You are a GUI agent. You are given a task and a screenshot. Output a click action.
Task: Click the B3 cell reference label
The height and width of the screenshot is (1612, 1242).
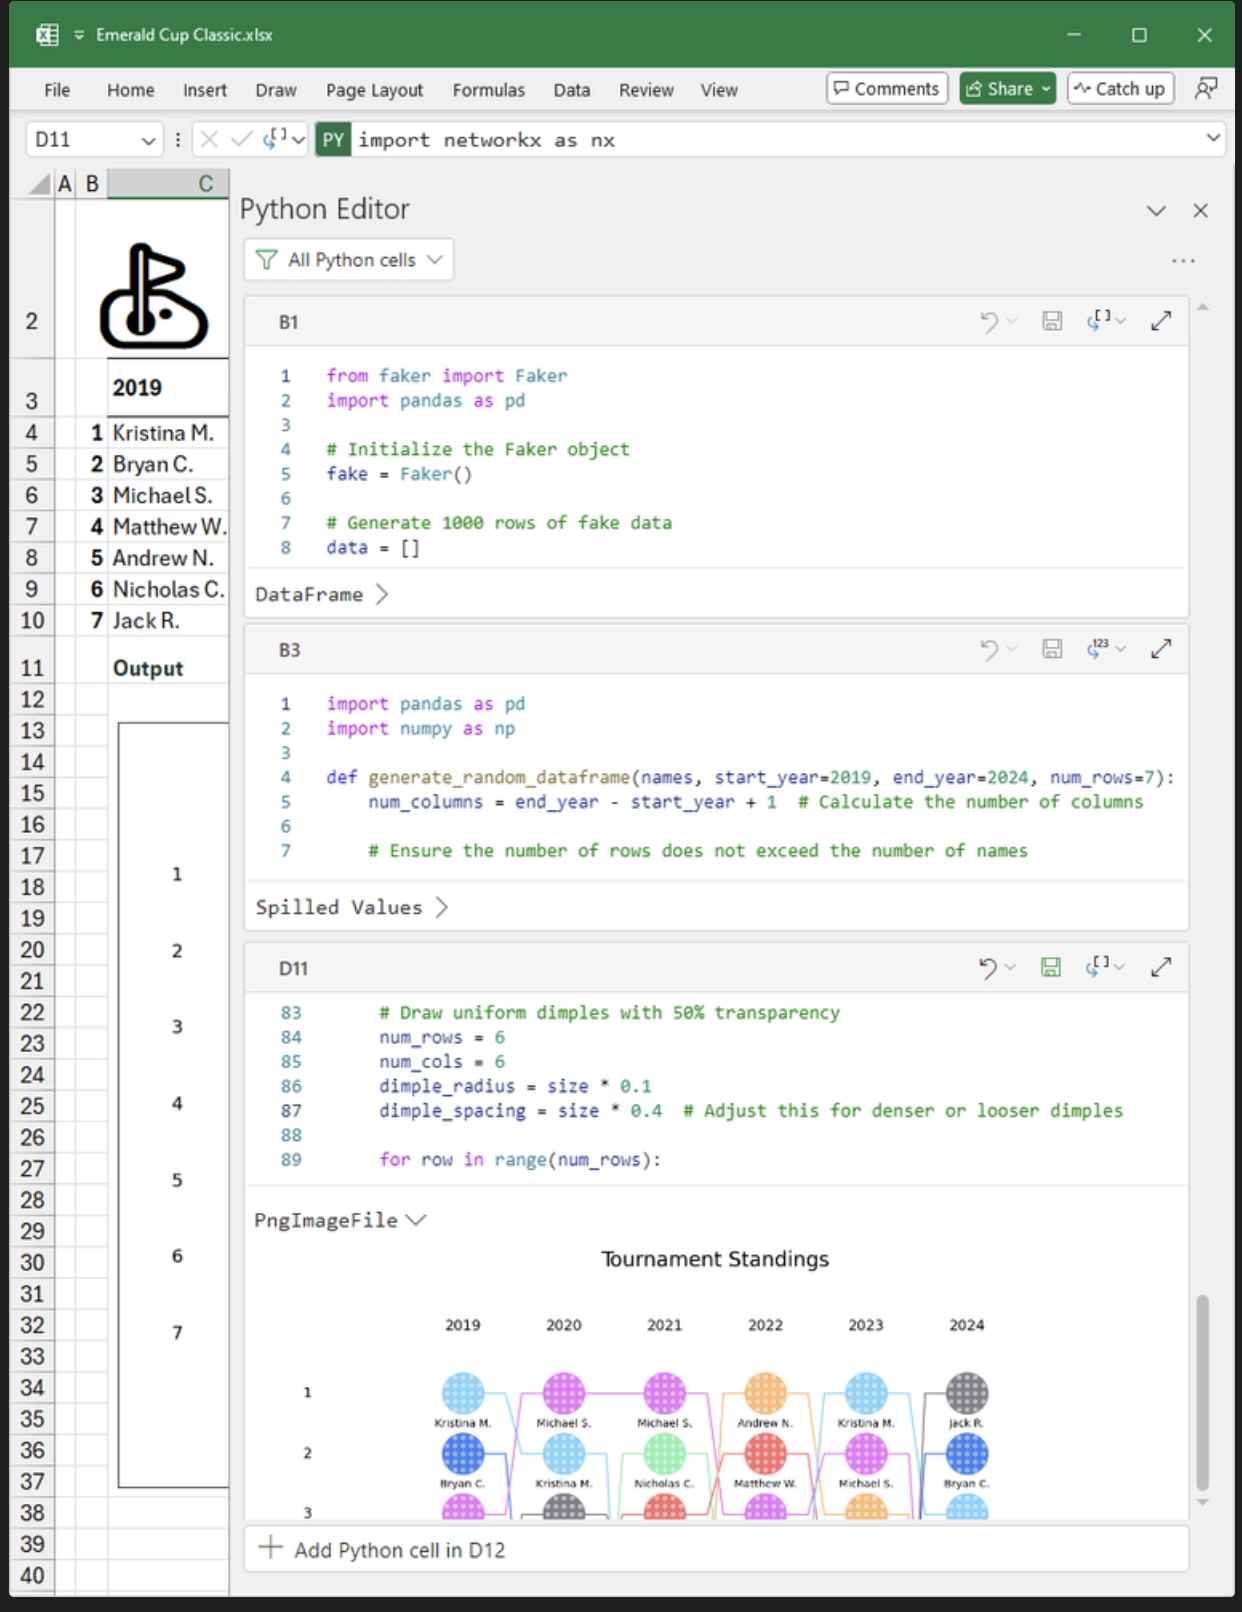289,650
